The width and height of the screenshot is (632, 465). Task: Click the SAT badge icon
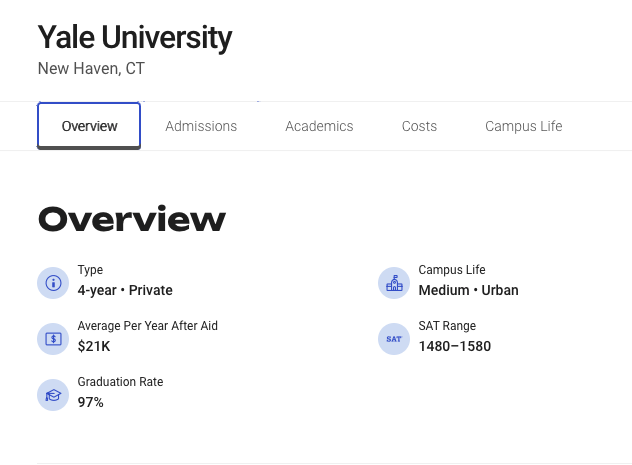pos(394,339)
